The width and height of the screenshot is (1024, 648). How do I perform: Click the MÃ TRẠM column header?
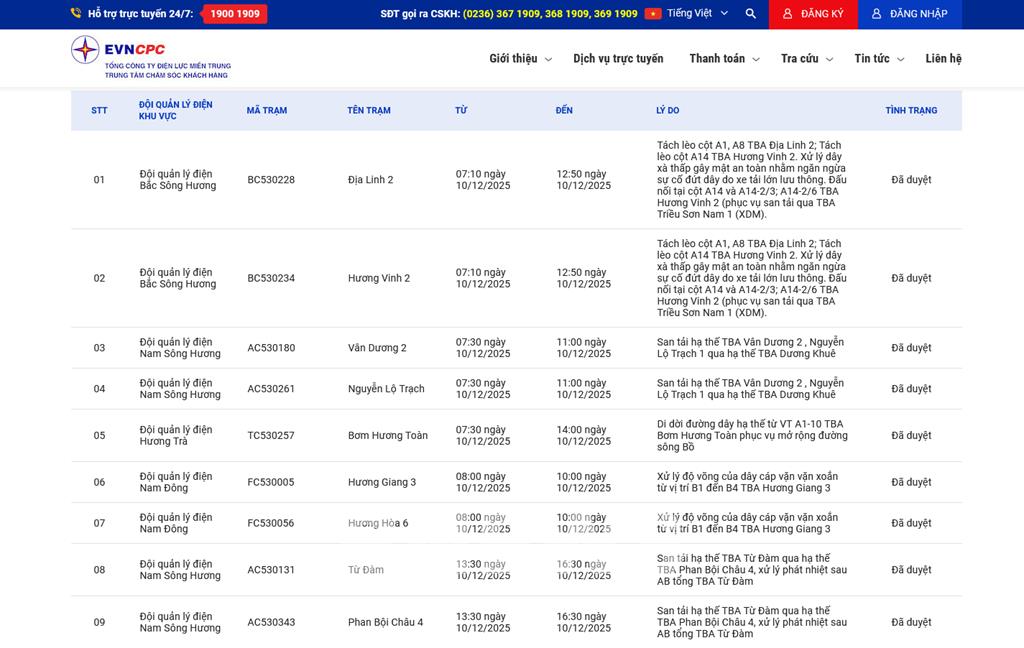coord(267,111)
